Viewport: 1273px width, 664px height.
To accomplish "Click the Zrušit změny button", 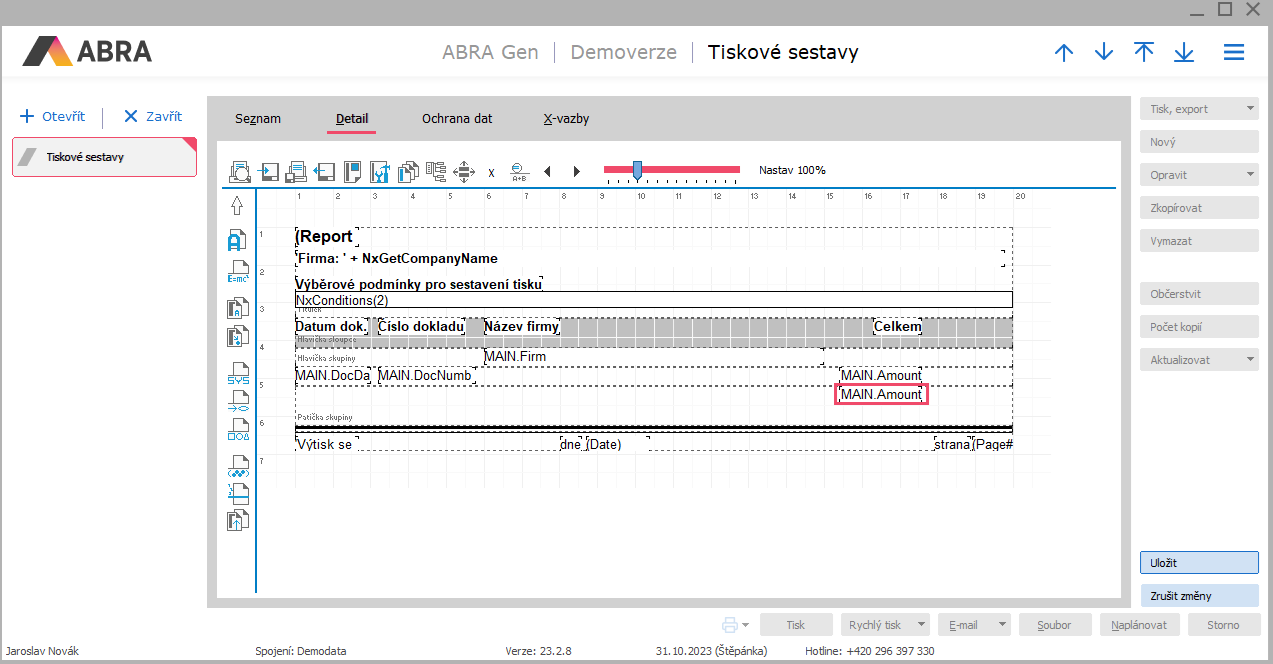I will 1199,596.
